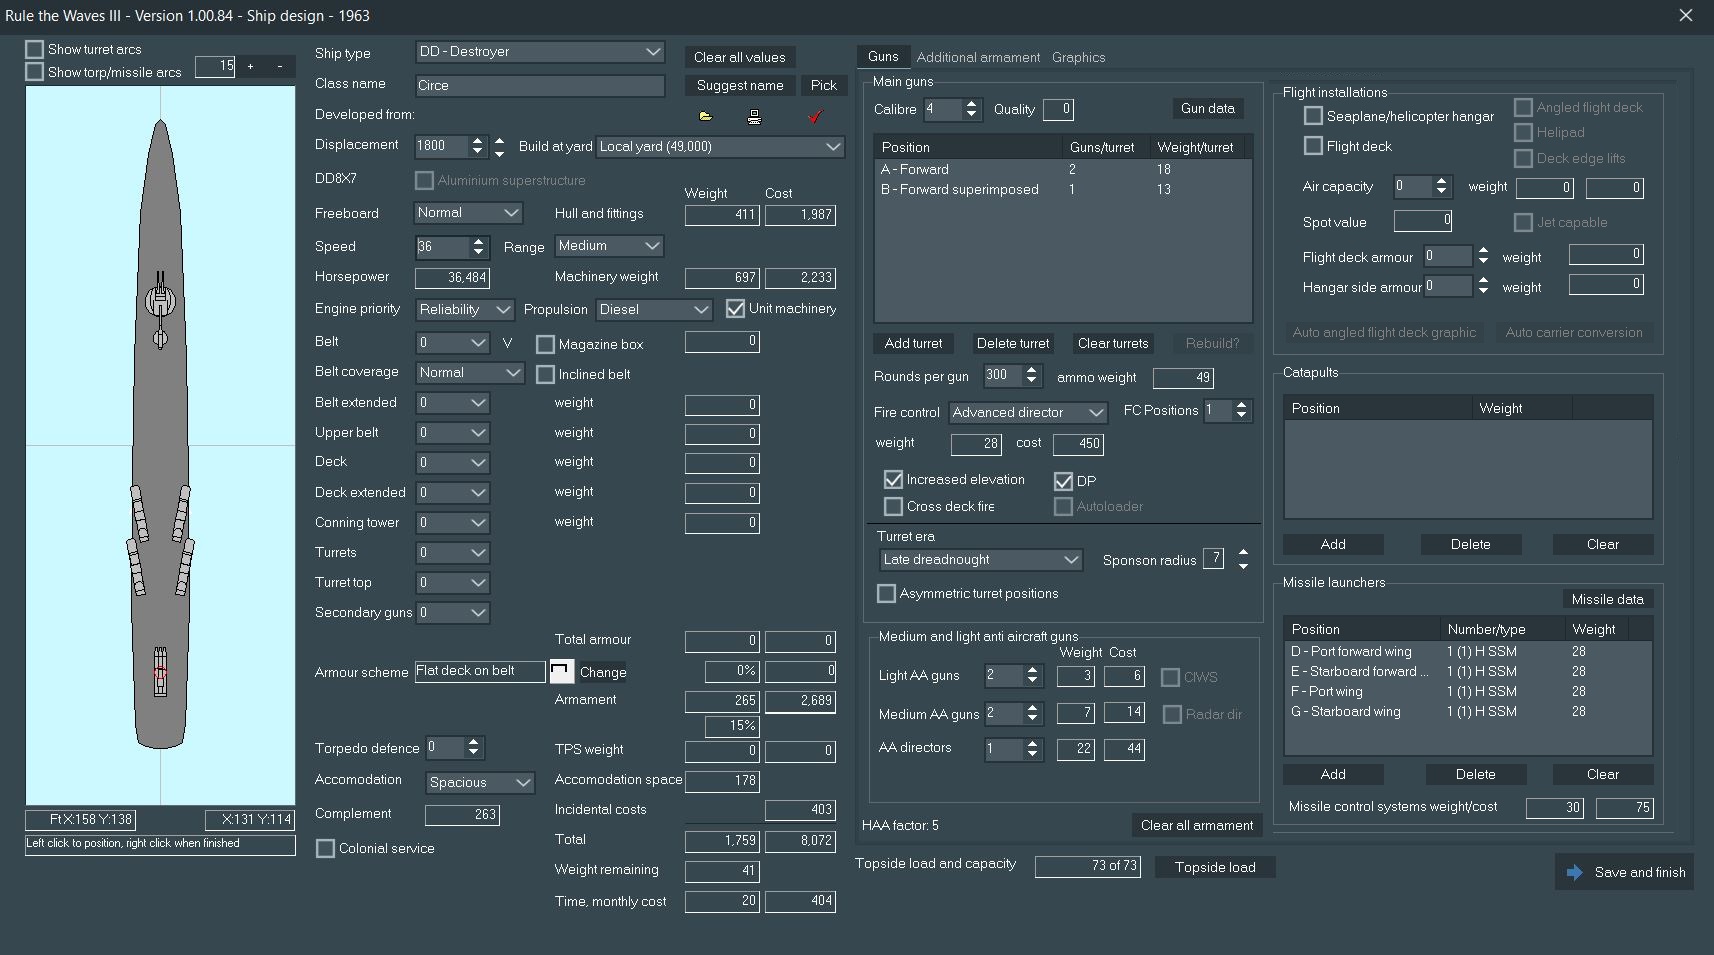Screen dimensions: 1714x955
Task: Adjust Rounds per gun stepper
Action: click(1031, 376)
